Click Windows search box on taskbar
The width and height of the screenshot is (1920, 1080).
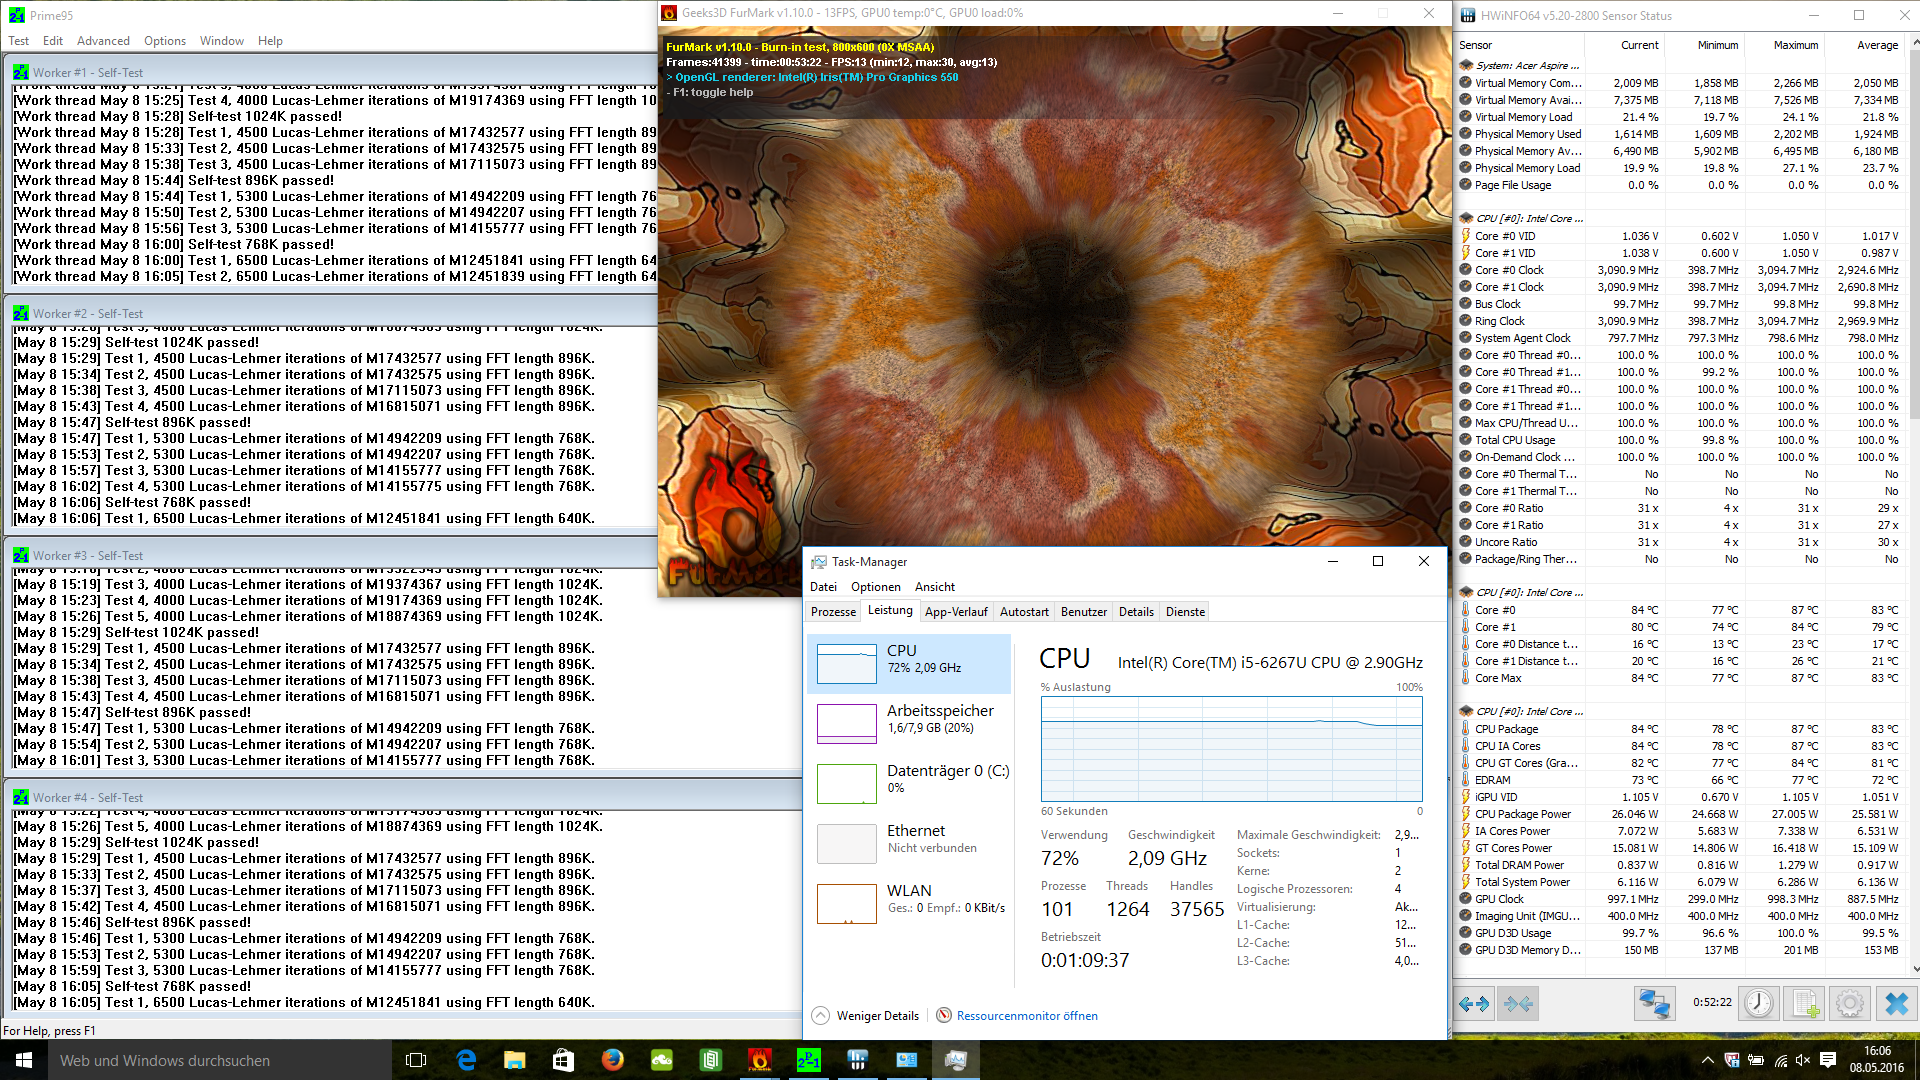tap(220, 1060)
